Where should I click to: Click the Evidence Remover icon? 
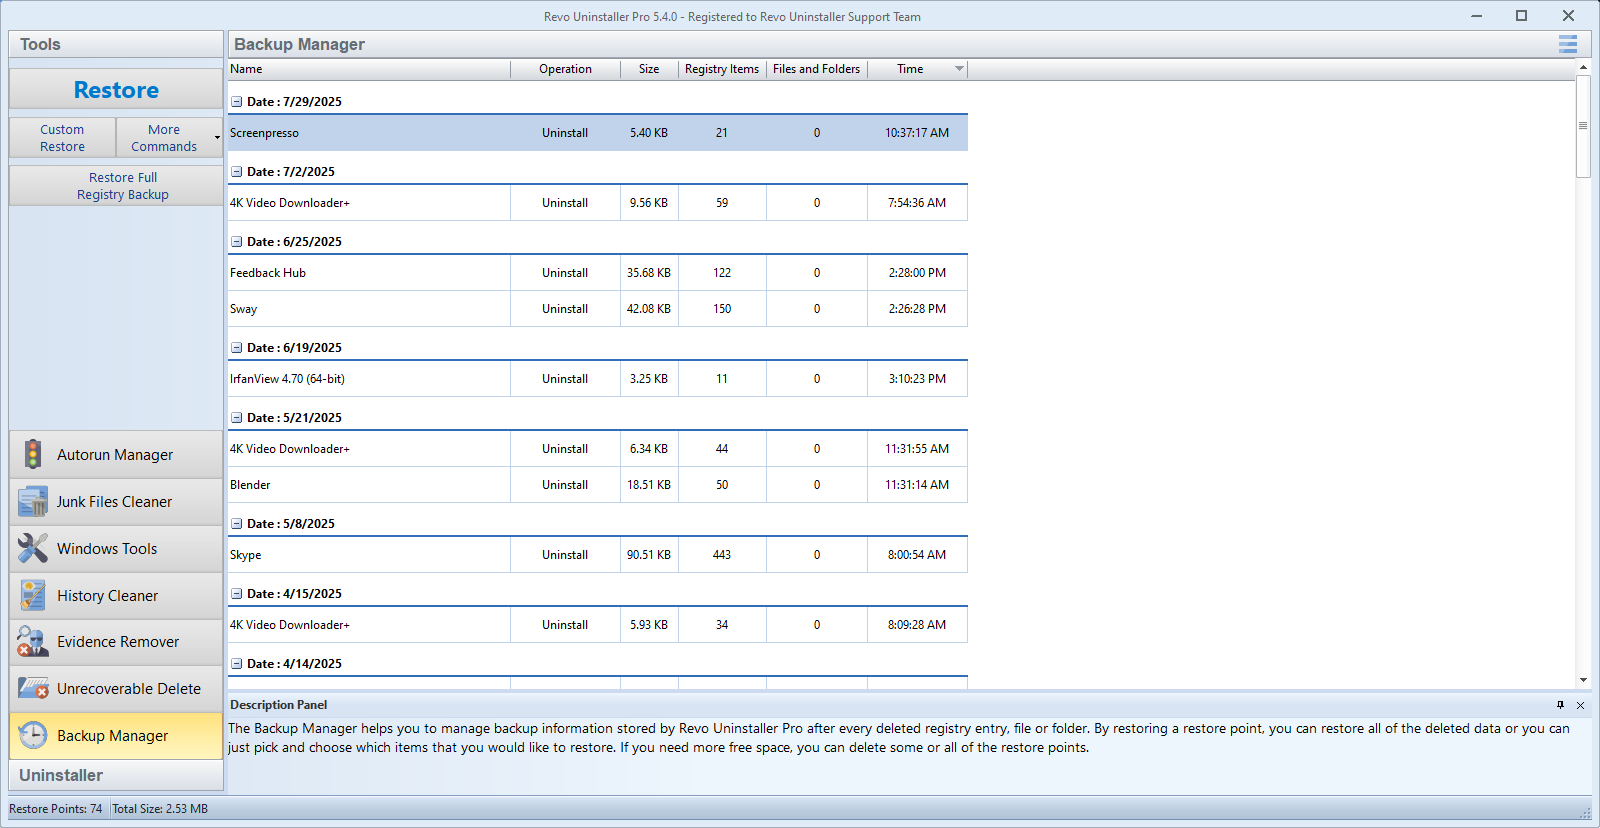point(33,642)
